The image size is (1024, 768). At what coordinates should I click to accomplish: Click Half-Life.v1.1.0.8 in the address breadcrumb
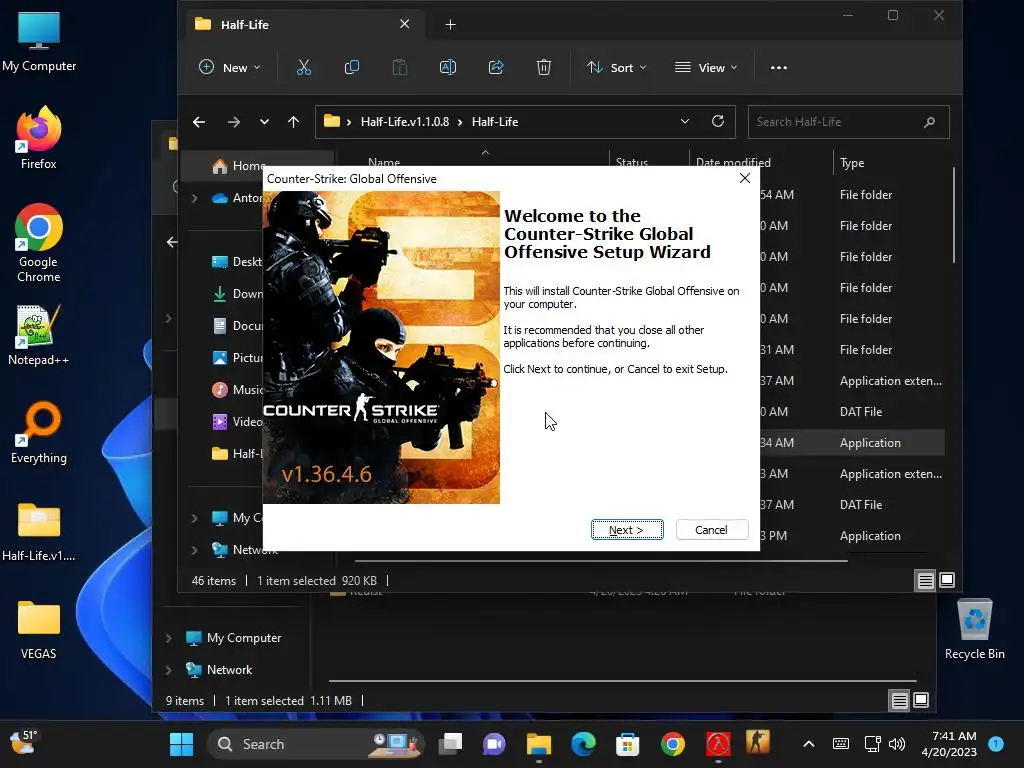[x=405, y=122]
